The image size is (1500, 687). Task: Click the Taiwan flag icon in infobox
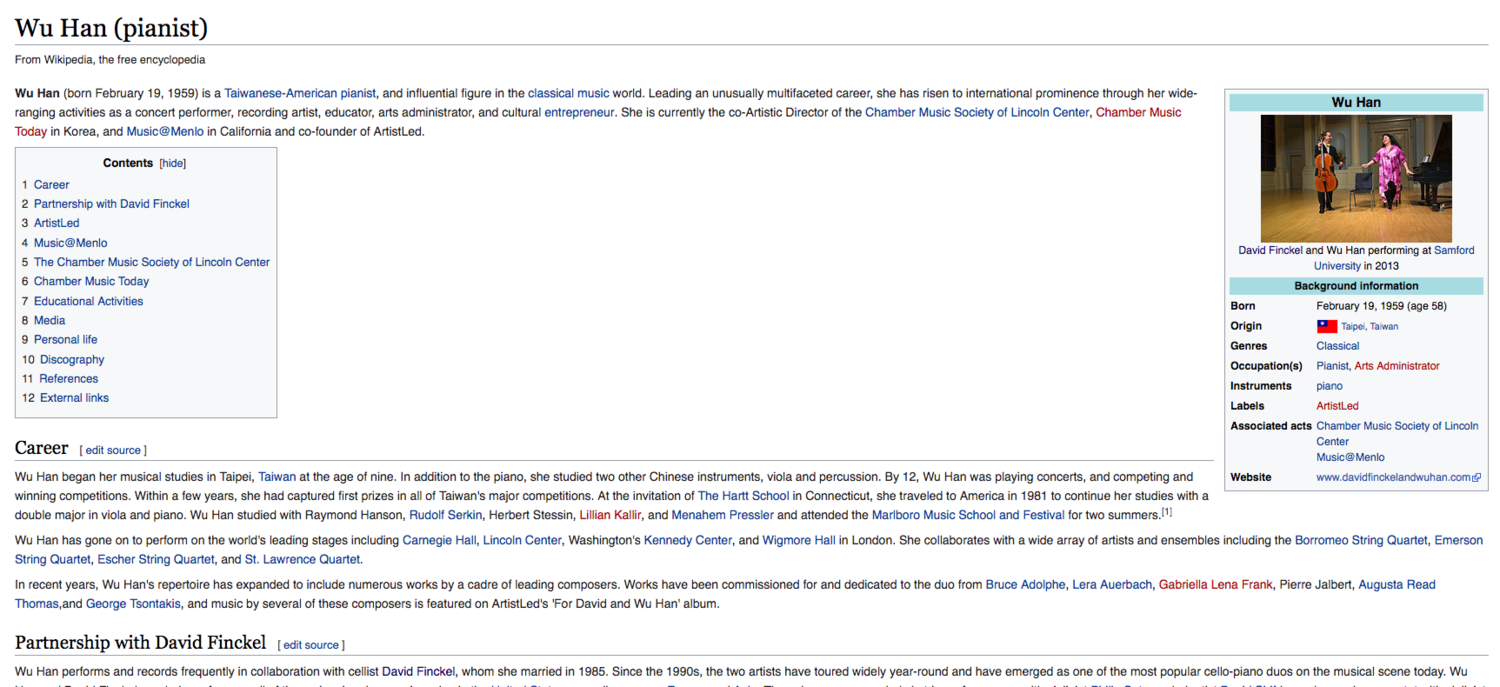click(1327, 326)
